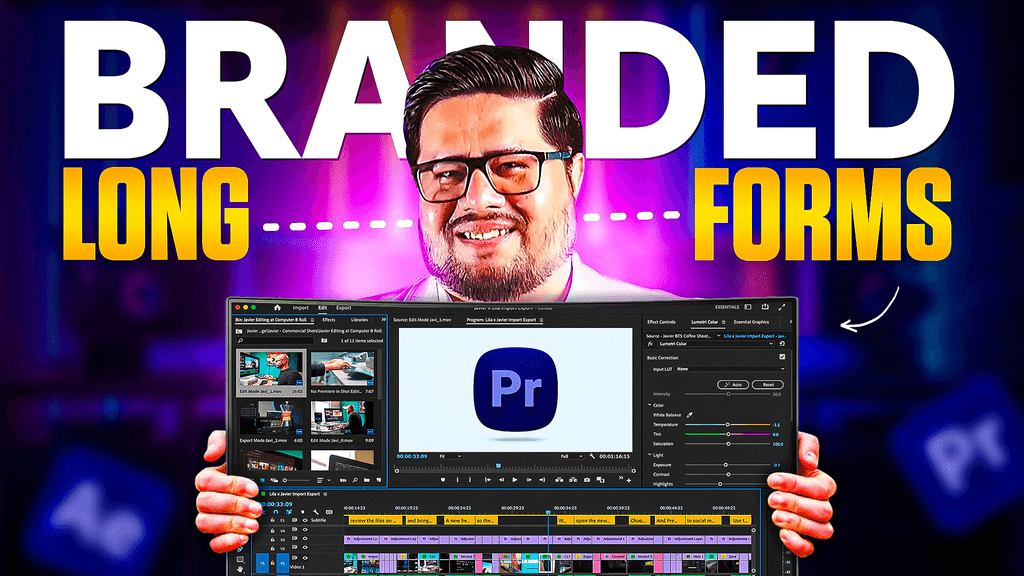Screen dimensions: 1024x576
Task: Click the Mark In button
Action: 457,480
